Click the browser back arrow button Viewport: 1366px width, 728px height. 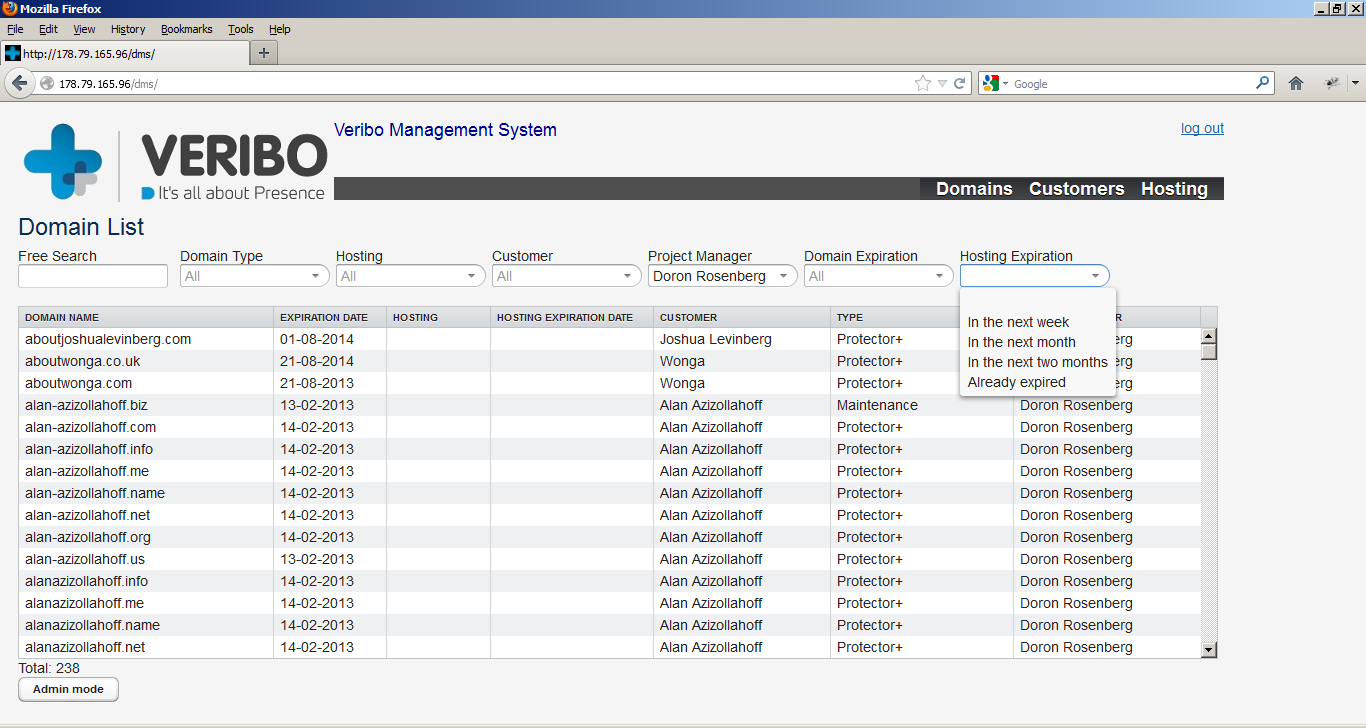(x=19, y=84)
